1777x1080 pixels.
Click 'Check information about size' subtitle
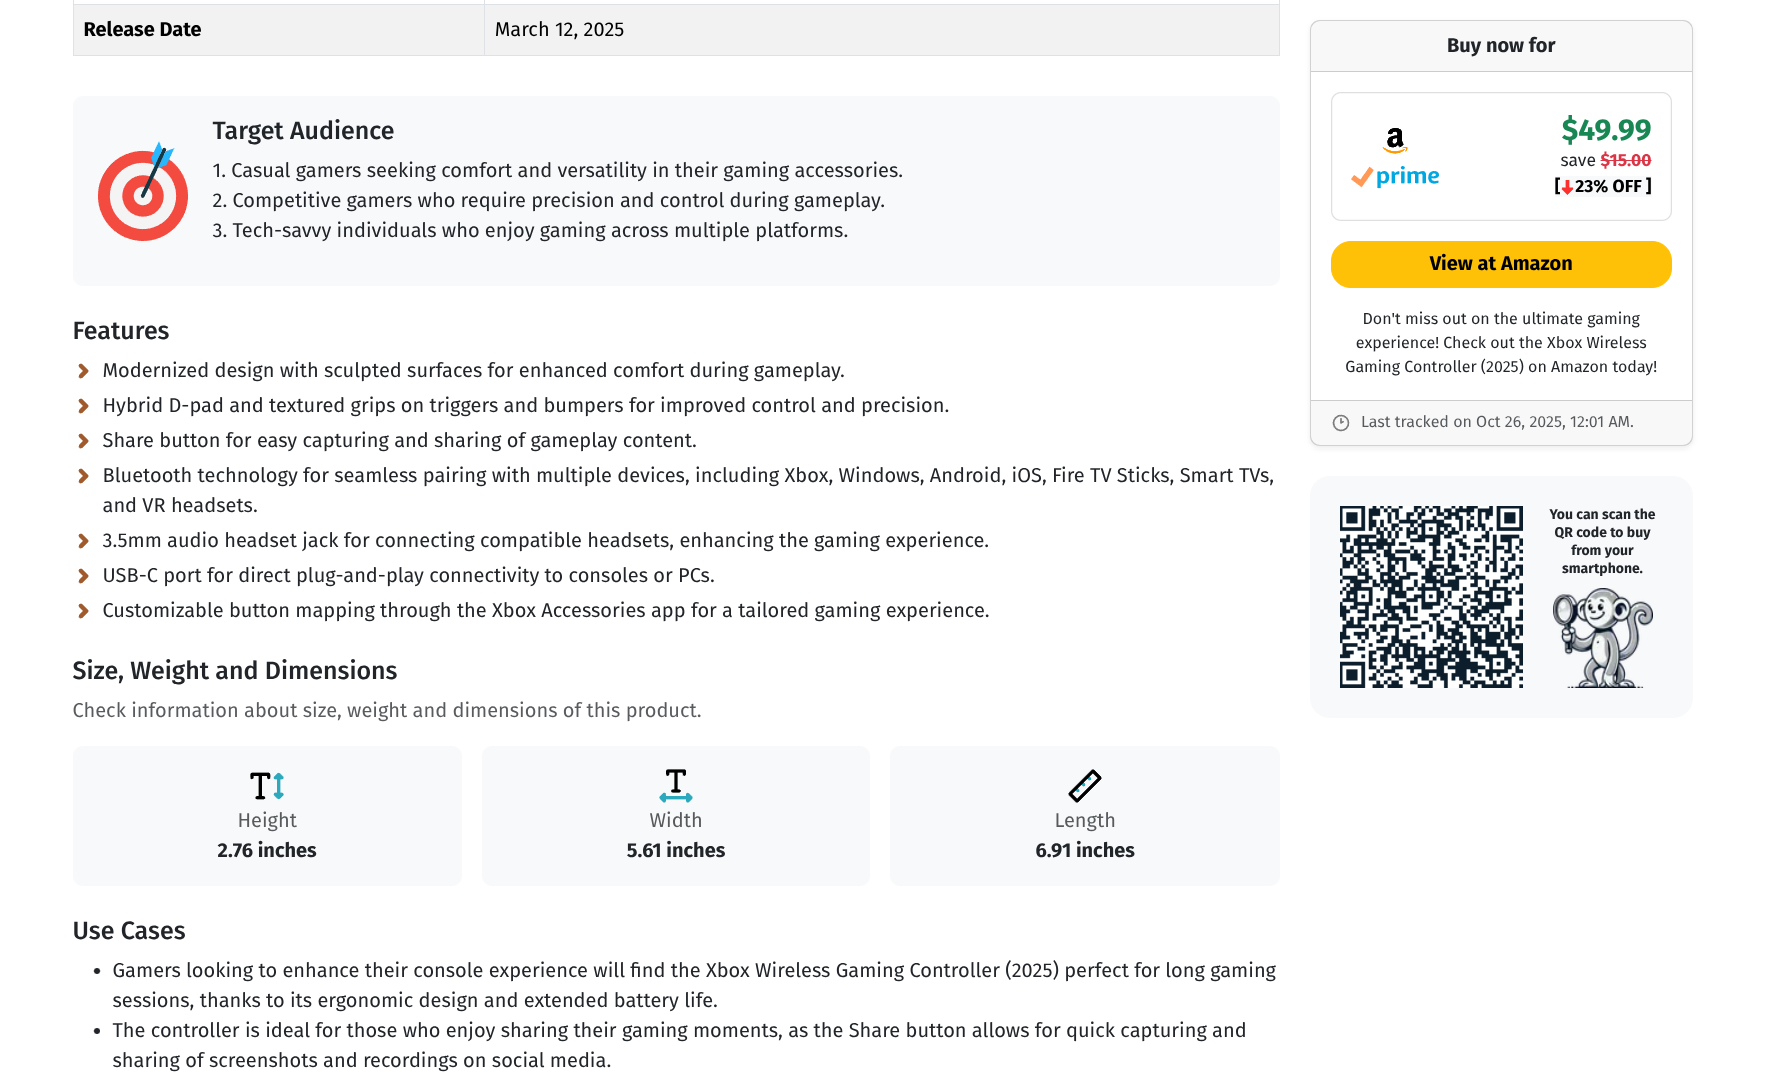[387, 711]
